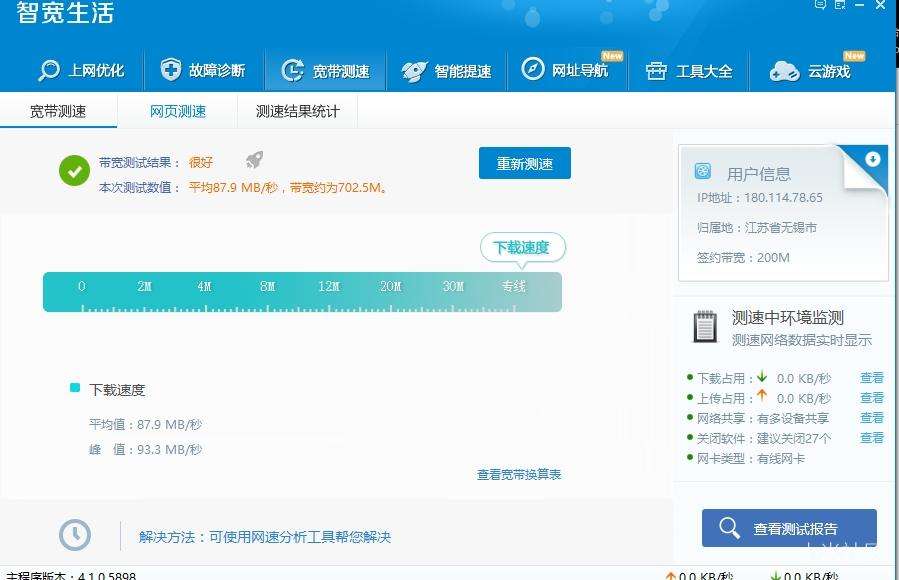Open the 上网优化 section

pyautogui.click(x=81, y=70)
